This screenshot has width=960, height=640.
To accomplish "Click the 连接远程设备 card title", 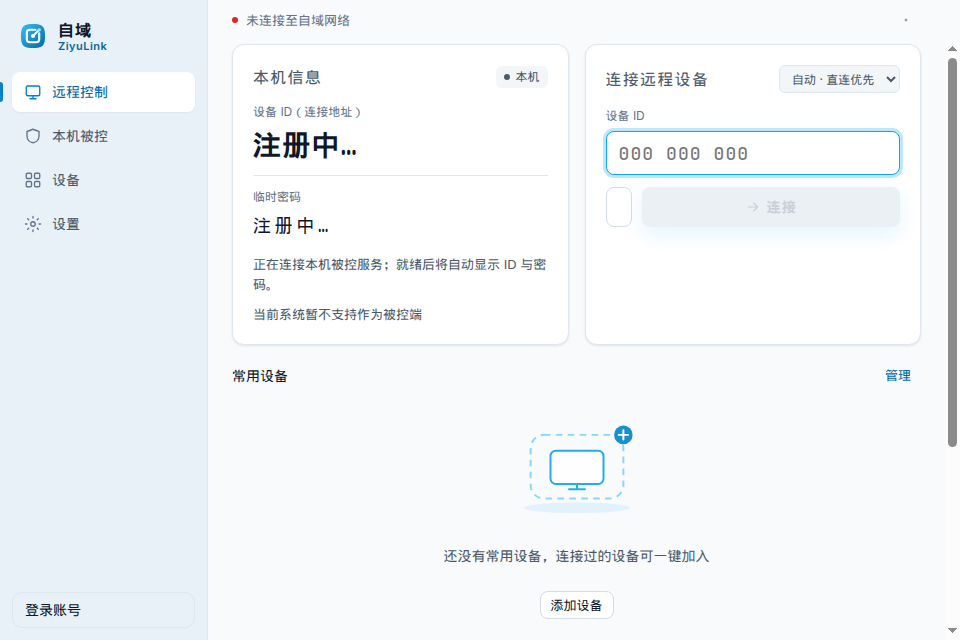I will (x=656, y=80).
